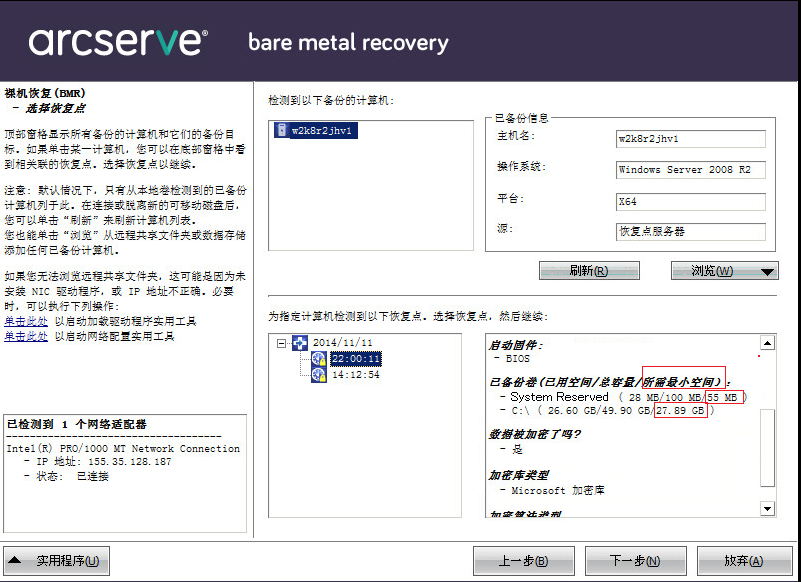The height and width of the screenshot is (582, 801).
Task: Click the 平台 field showing X64
Action: point(691,201)
